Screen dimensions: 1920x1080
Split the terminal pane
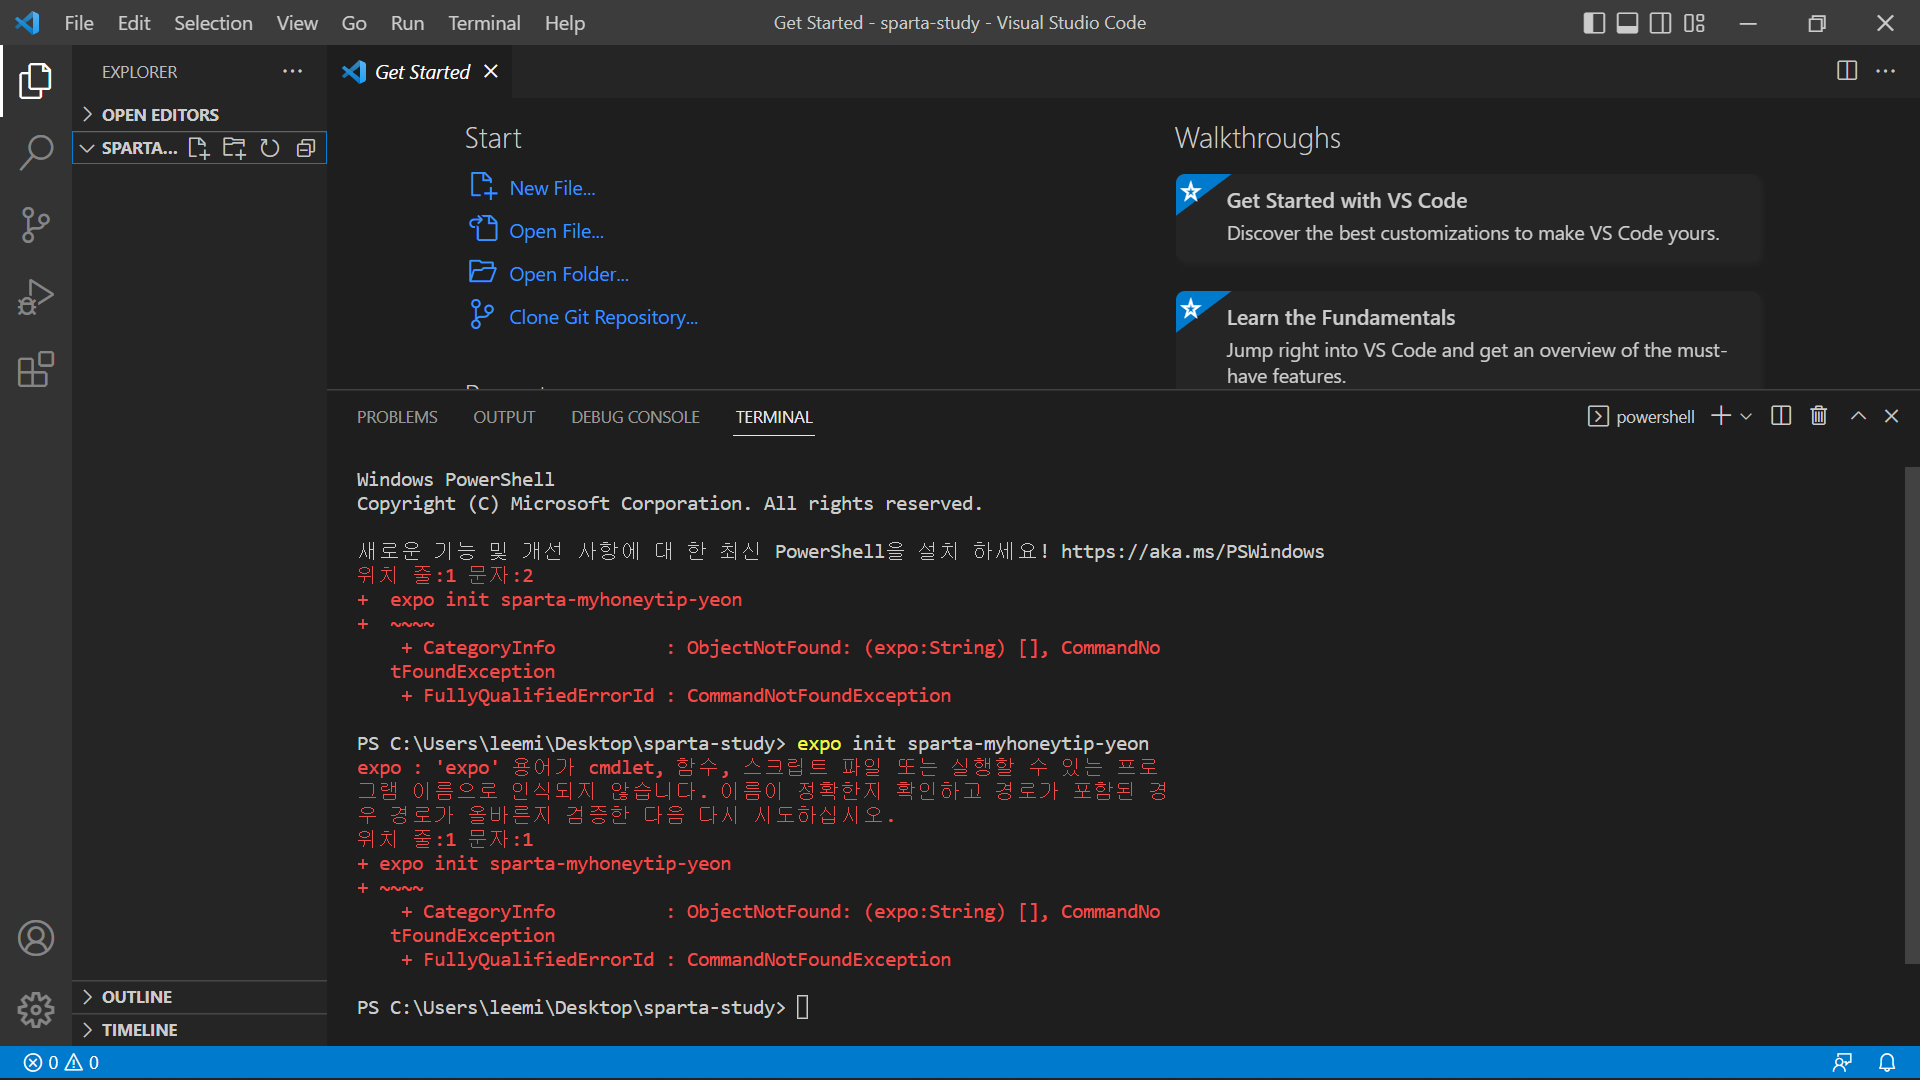click(x=1781, y=416)
